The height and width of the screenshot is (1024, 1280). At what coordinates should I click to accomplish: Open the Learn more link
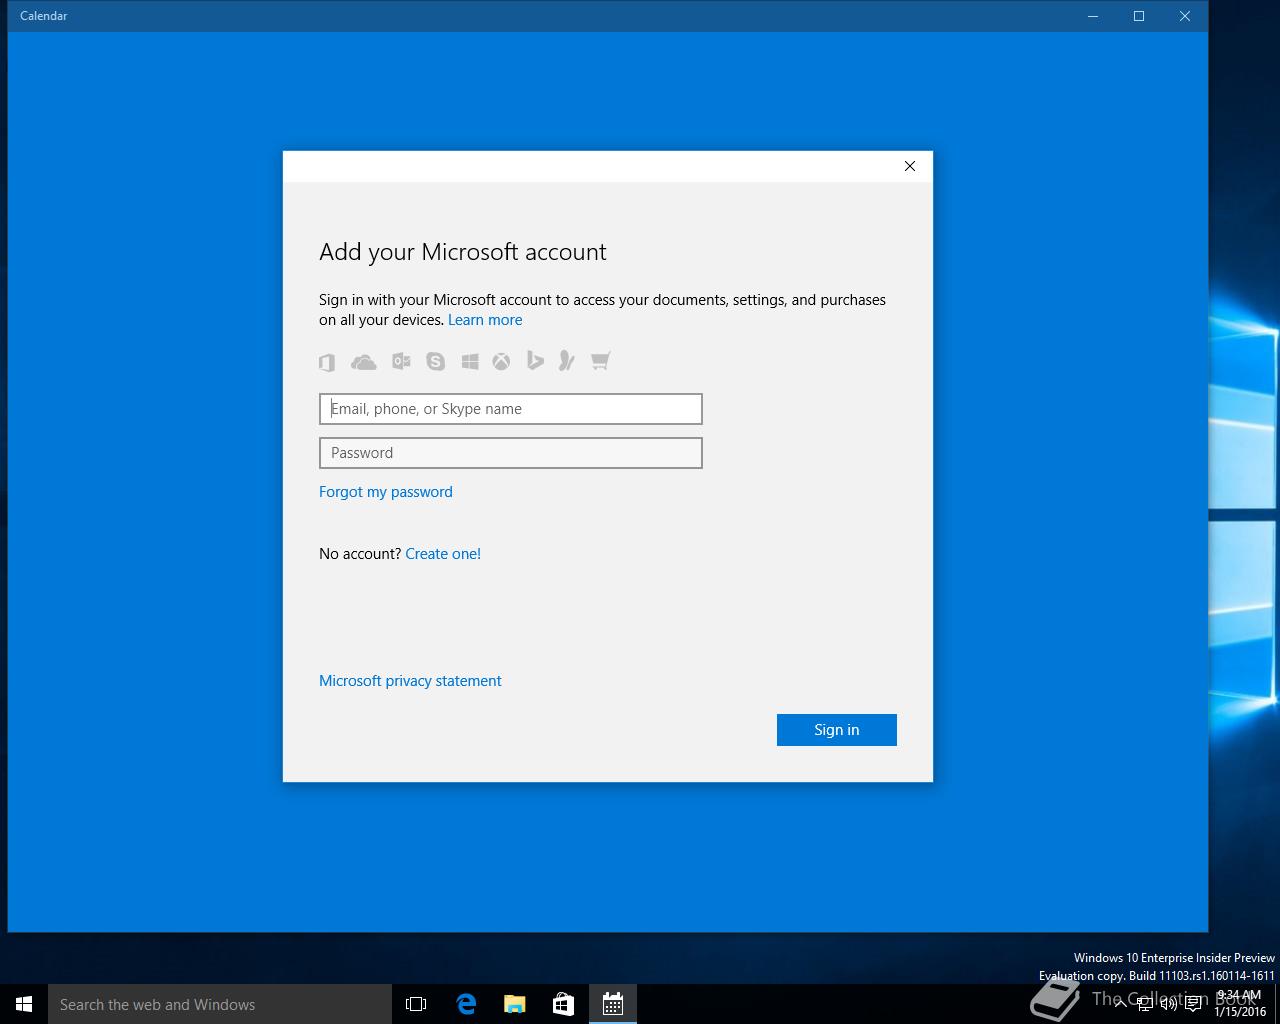tap(485, 320)
